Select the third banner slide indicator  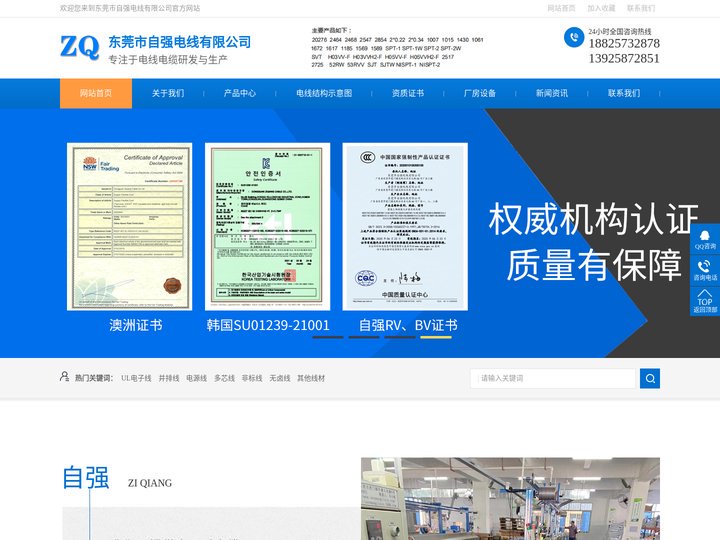[400, 337]
